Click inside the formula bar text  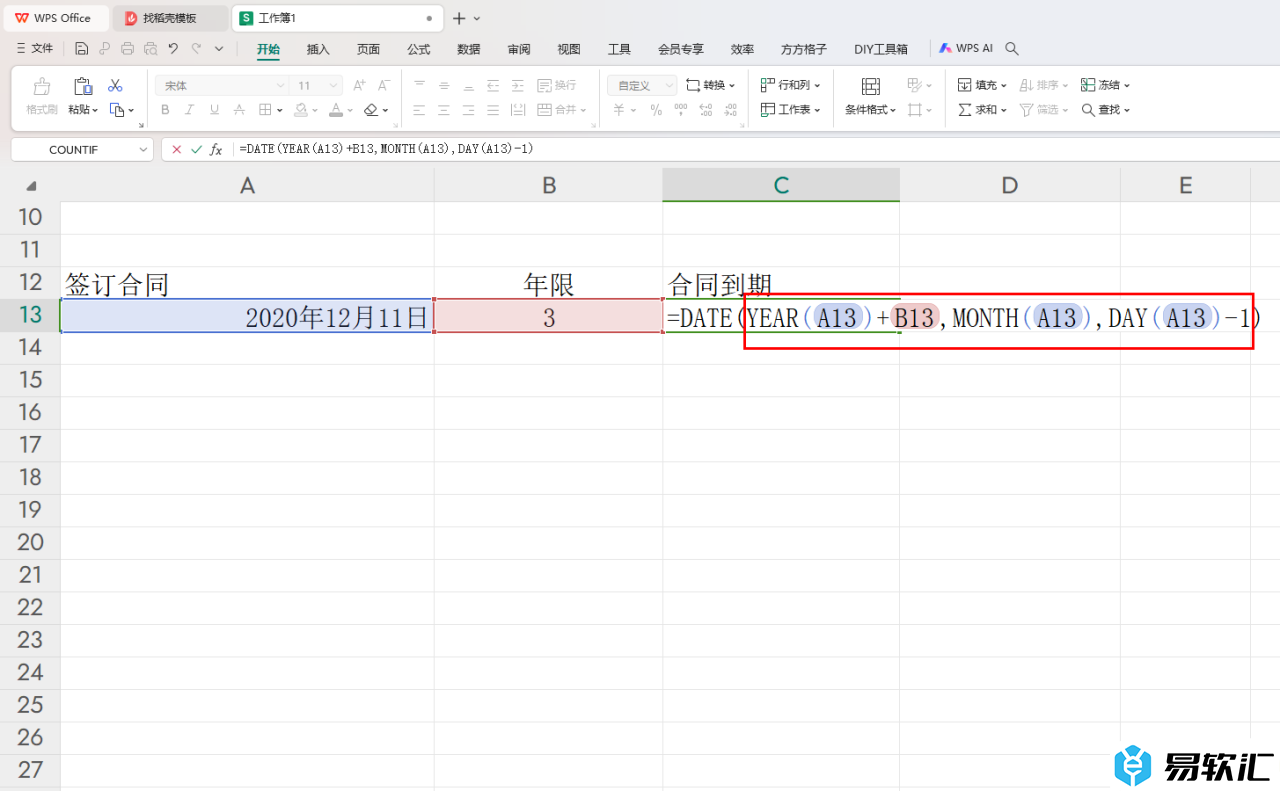386,149
